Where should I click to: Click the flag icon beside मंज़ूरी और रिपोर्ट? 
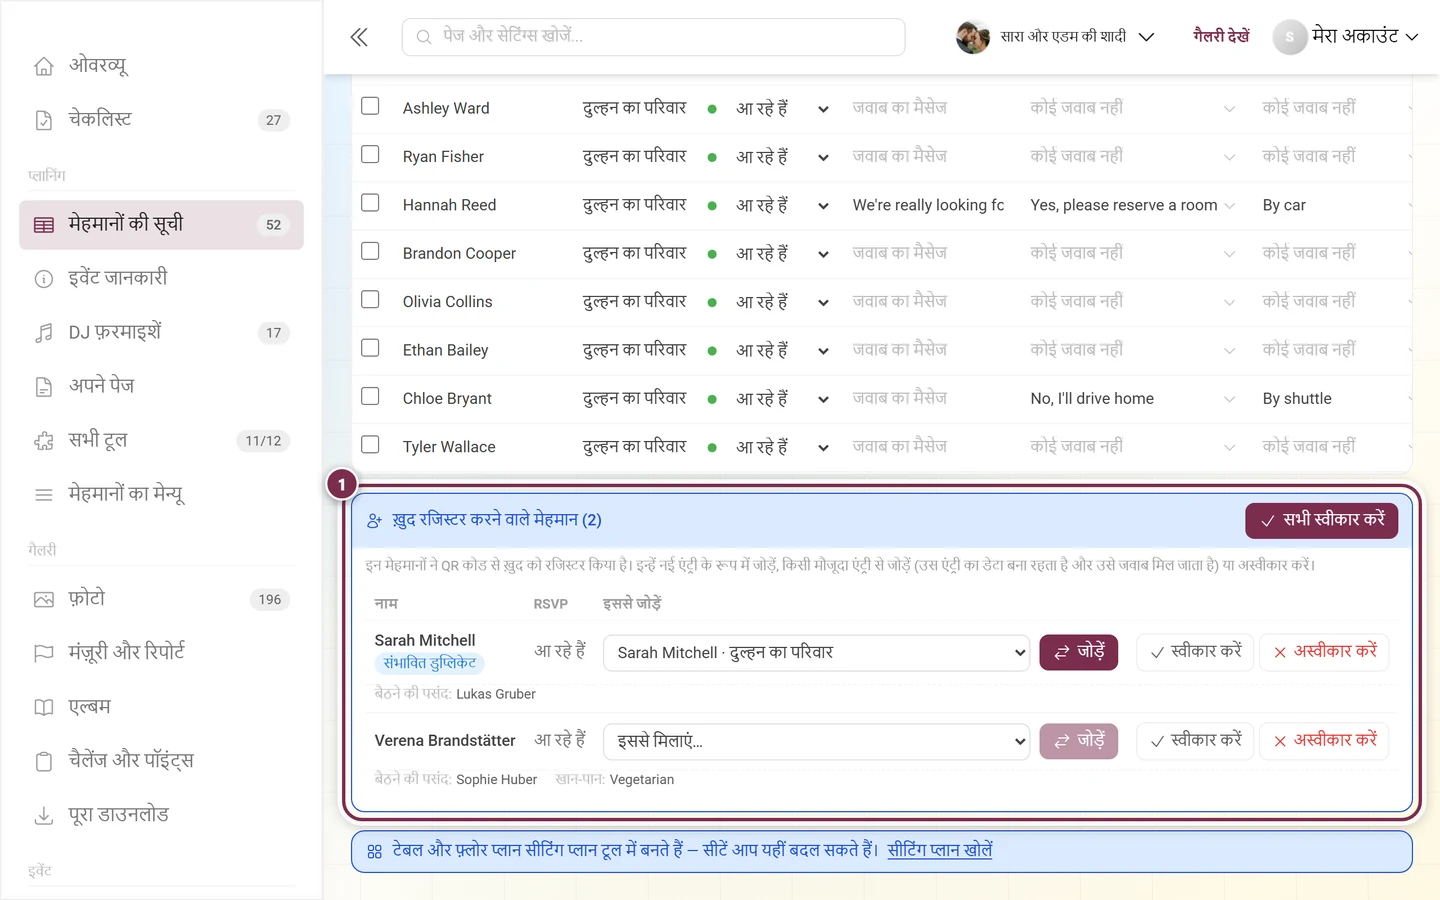[44, 653]
